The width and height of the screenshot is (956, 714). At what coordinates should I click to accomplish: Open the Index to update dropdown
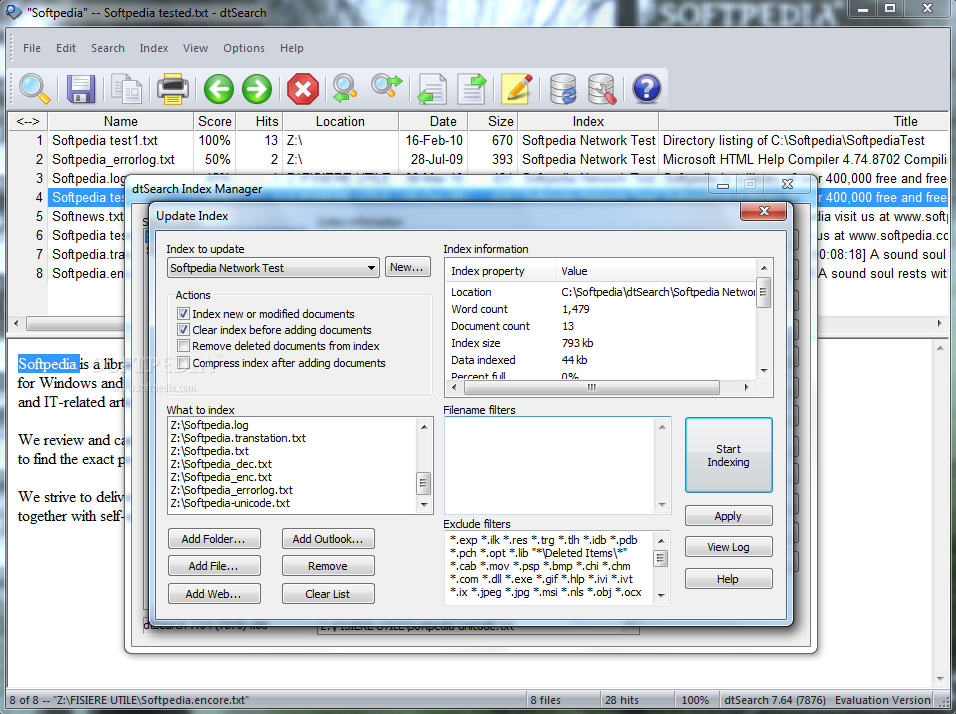tap(273, 268)
